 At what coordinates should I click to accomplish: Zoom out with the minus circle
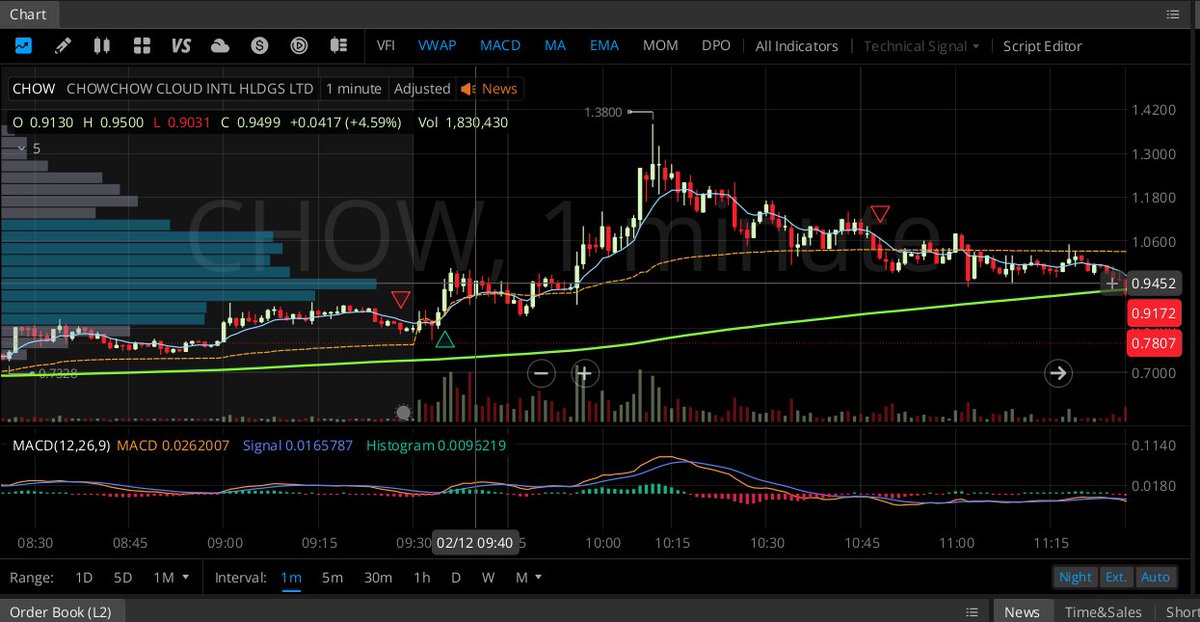point(541,374)
